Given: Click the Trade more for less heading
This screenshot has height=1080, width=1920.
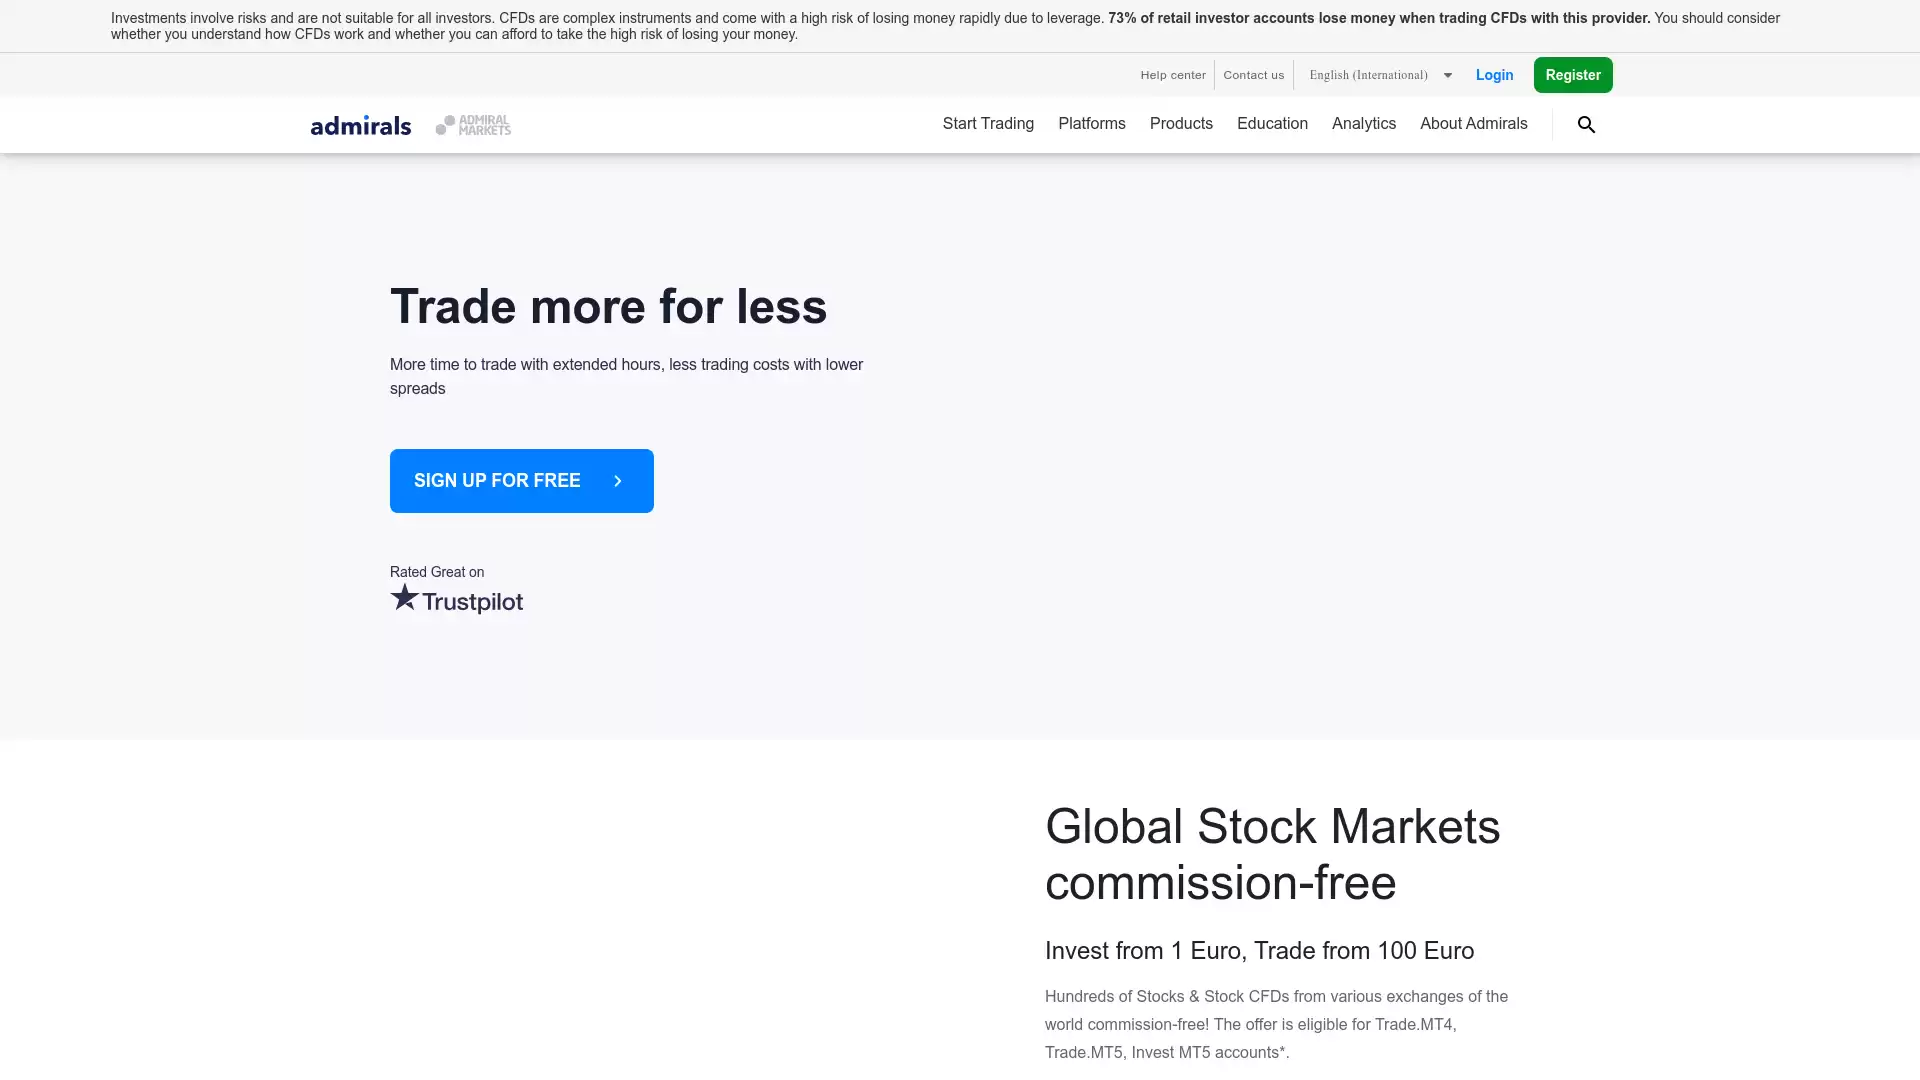Looking at the screenshot, I should (x=608, y=307).
